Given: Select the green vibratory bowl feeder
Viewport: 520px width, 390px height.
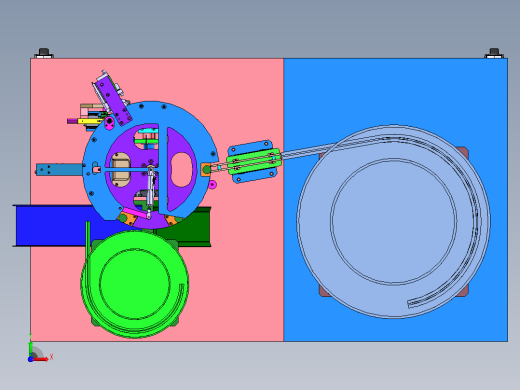Looking at the screenshot, I should pos(135,284).
